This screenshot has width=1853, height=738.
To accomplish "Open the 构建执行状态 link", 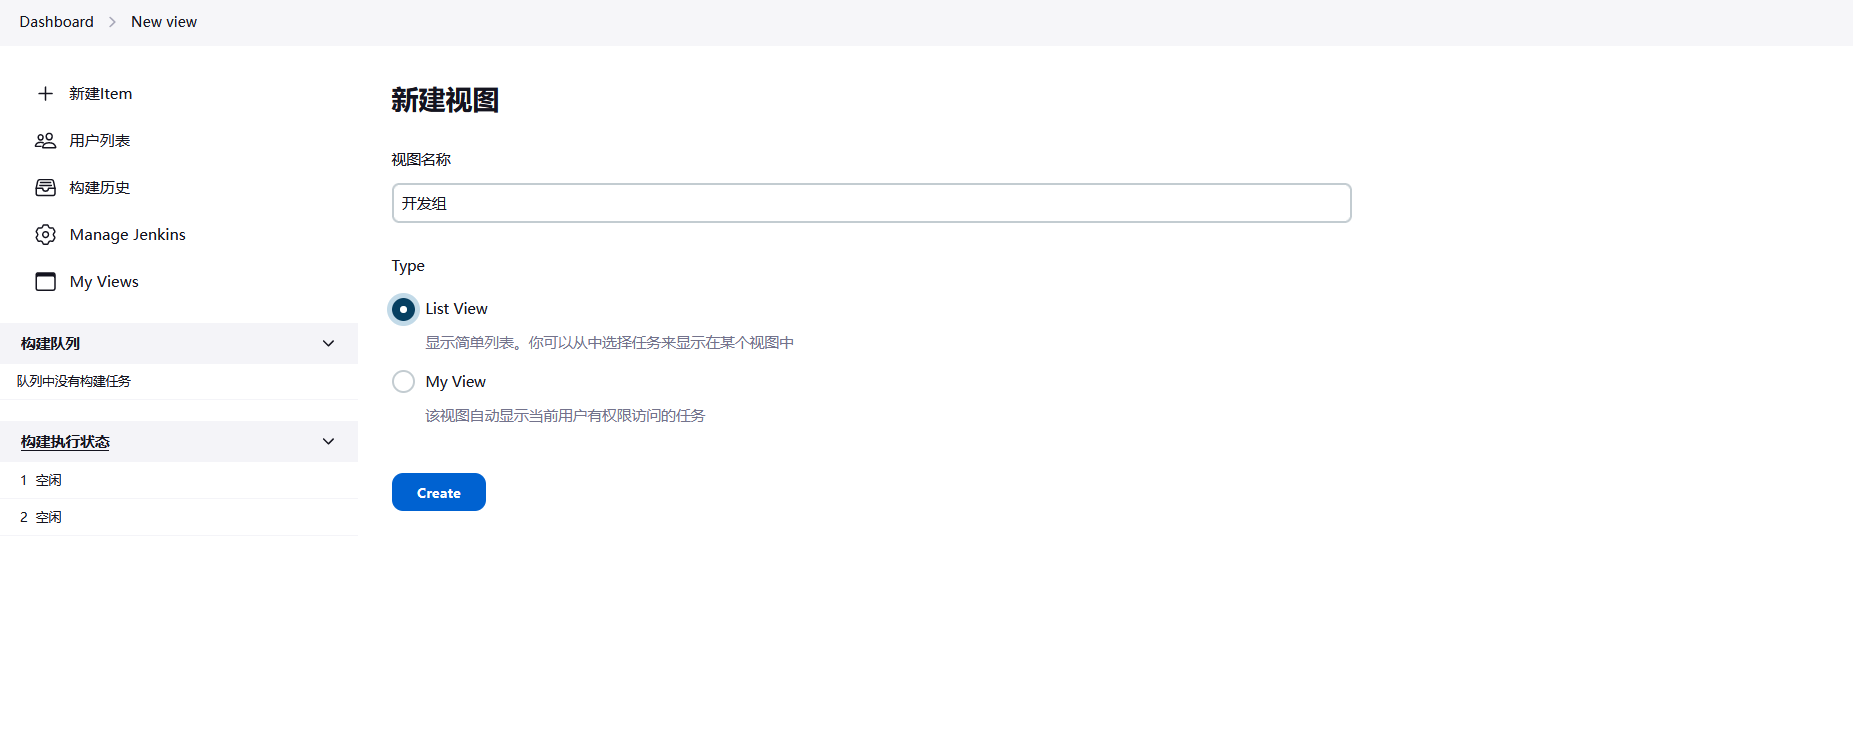I will [x=65, y=441].
